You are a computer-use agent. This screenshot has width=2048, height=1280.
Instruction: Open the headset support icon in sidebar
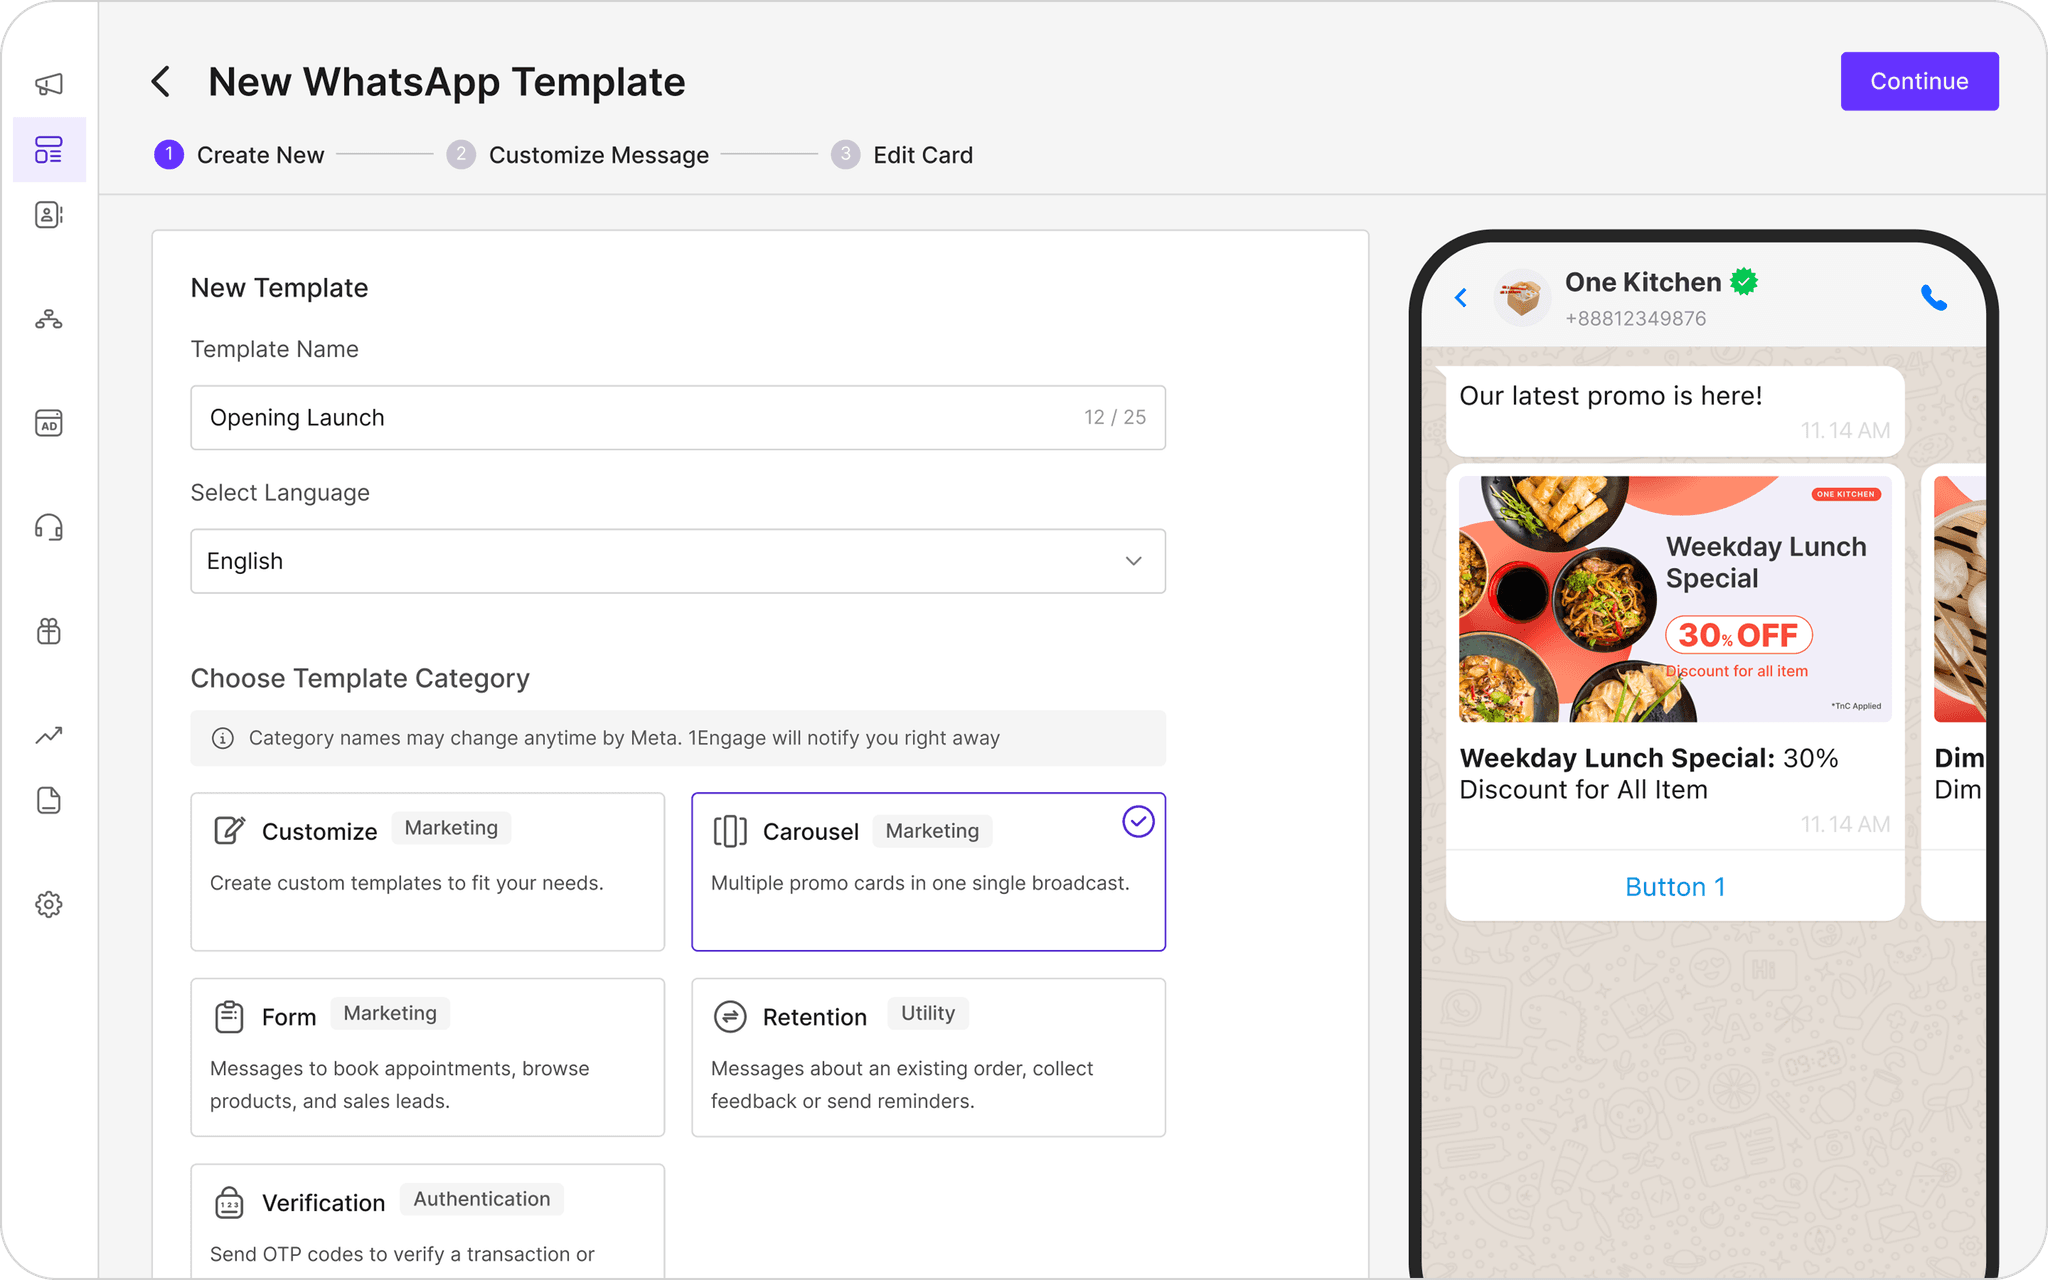[49, 527]
